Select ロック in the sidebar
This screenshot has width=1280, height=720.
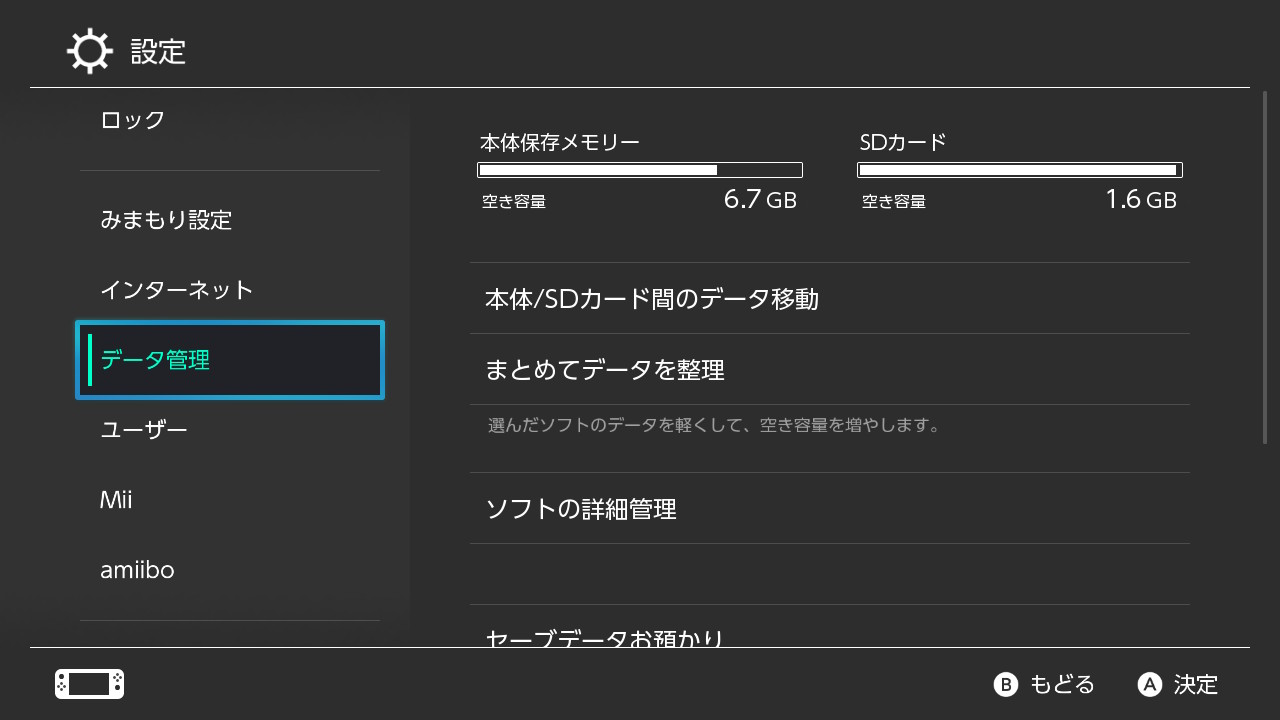tap(133, 120)
